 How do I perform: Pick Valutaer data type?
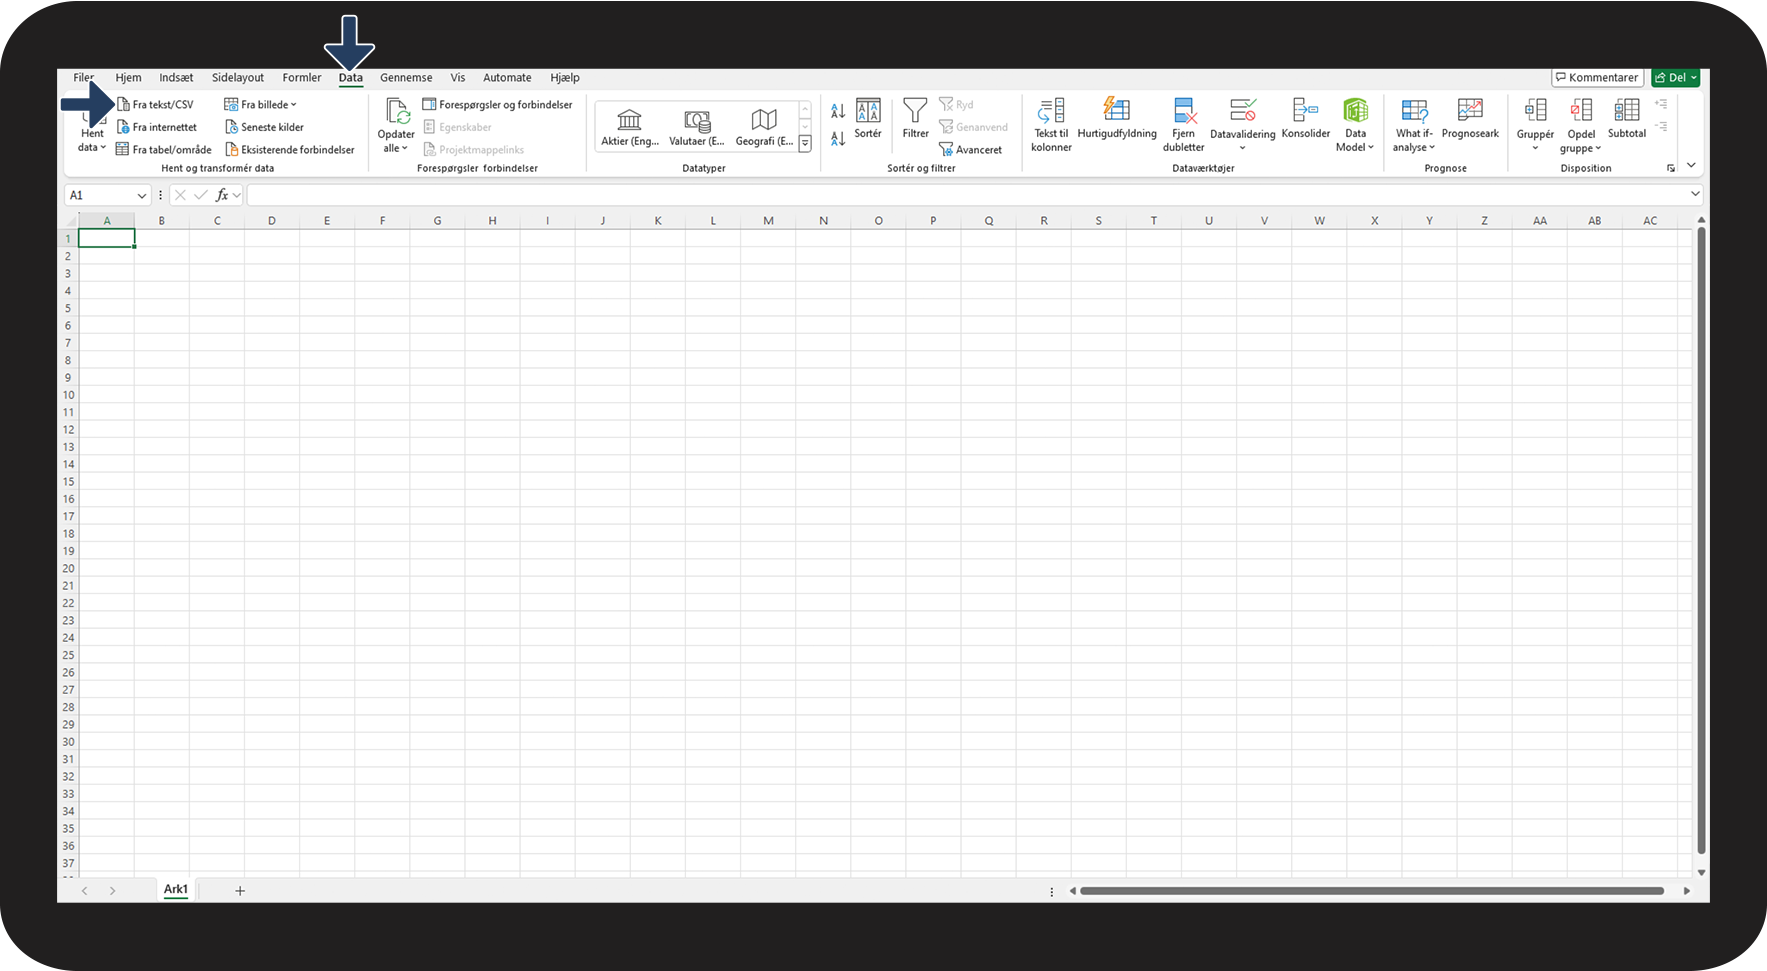click(697, 127)
